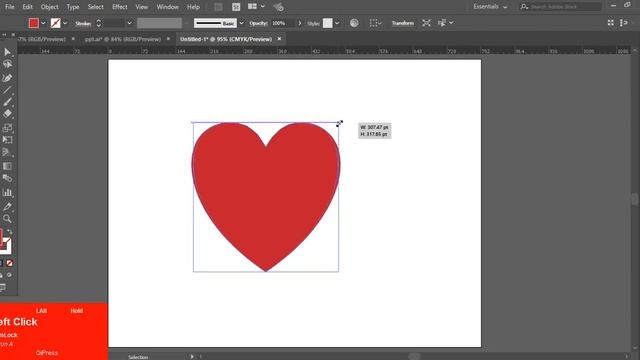Viewport: 640px width, 360px height.
Task: Open the Type menu
Action: point(73,7)
